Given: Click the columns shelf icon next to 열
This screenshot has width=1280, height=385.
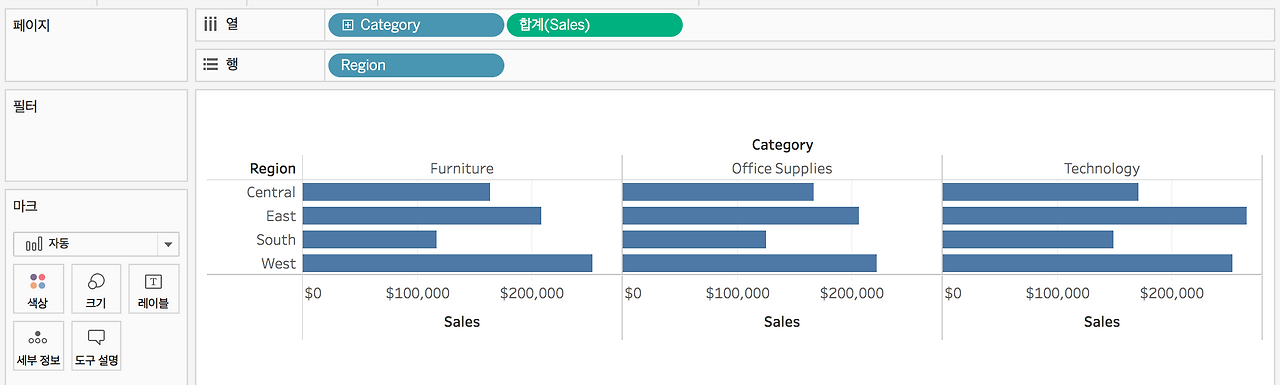Looking at the screenshot, I should coord(211,24).
